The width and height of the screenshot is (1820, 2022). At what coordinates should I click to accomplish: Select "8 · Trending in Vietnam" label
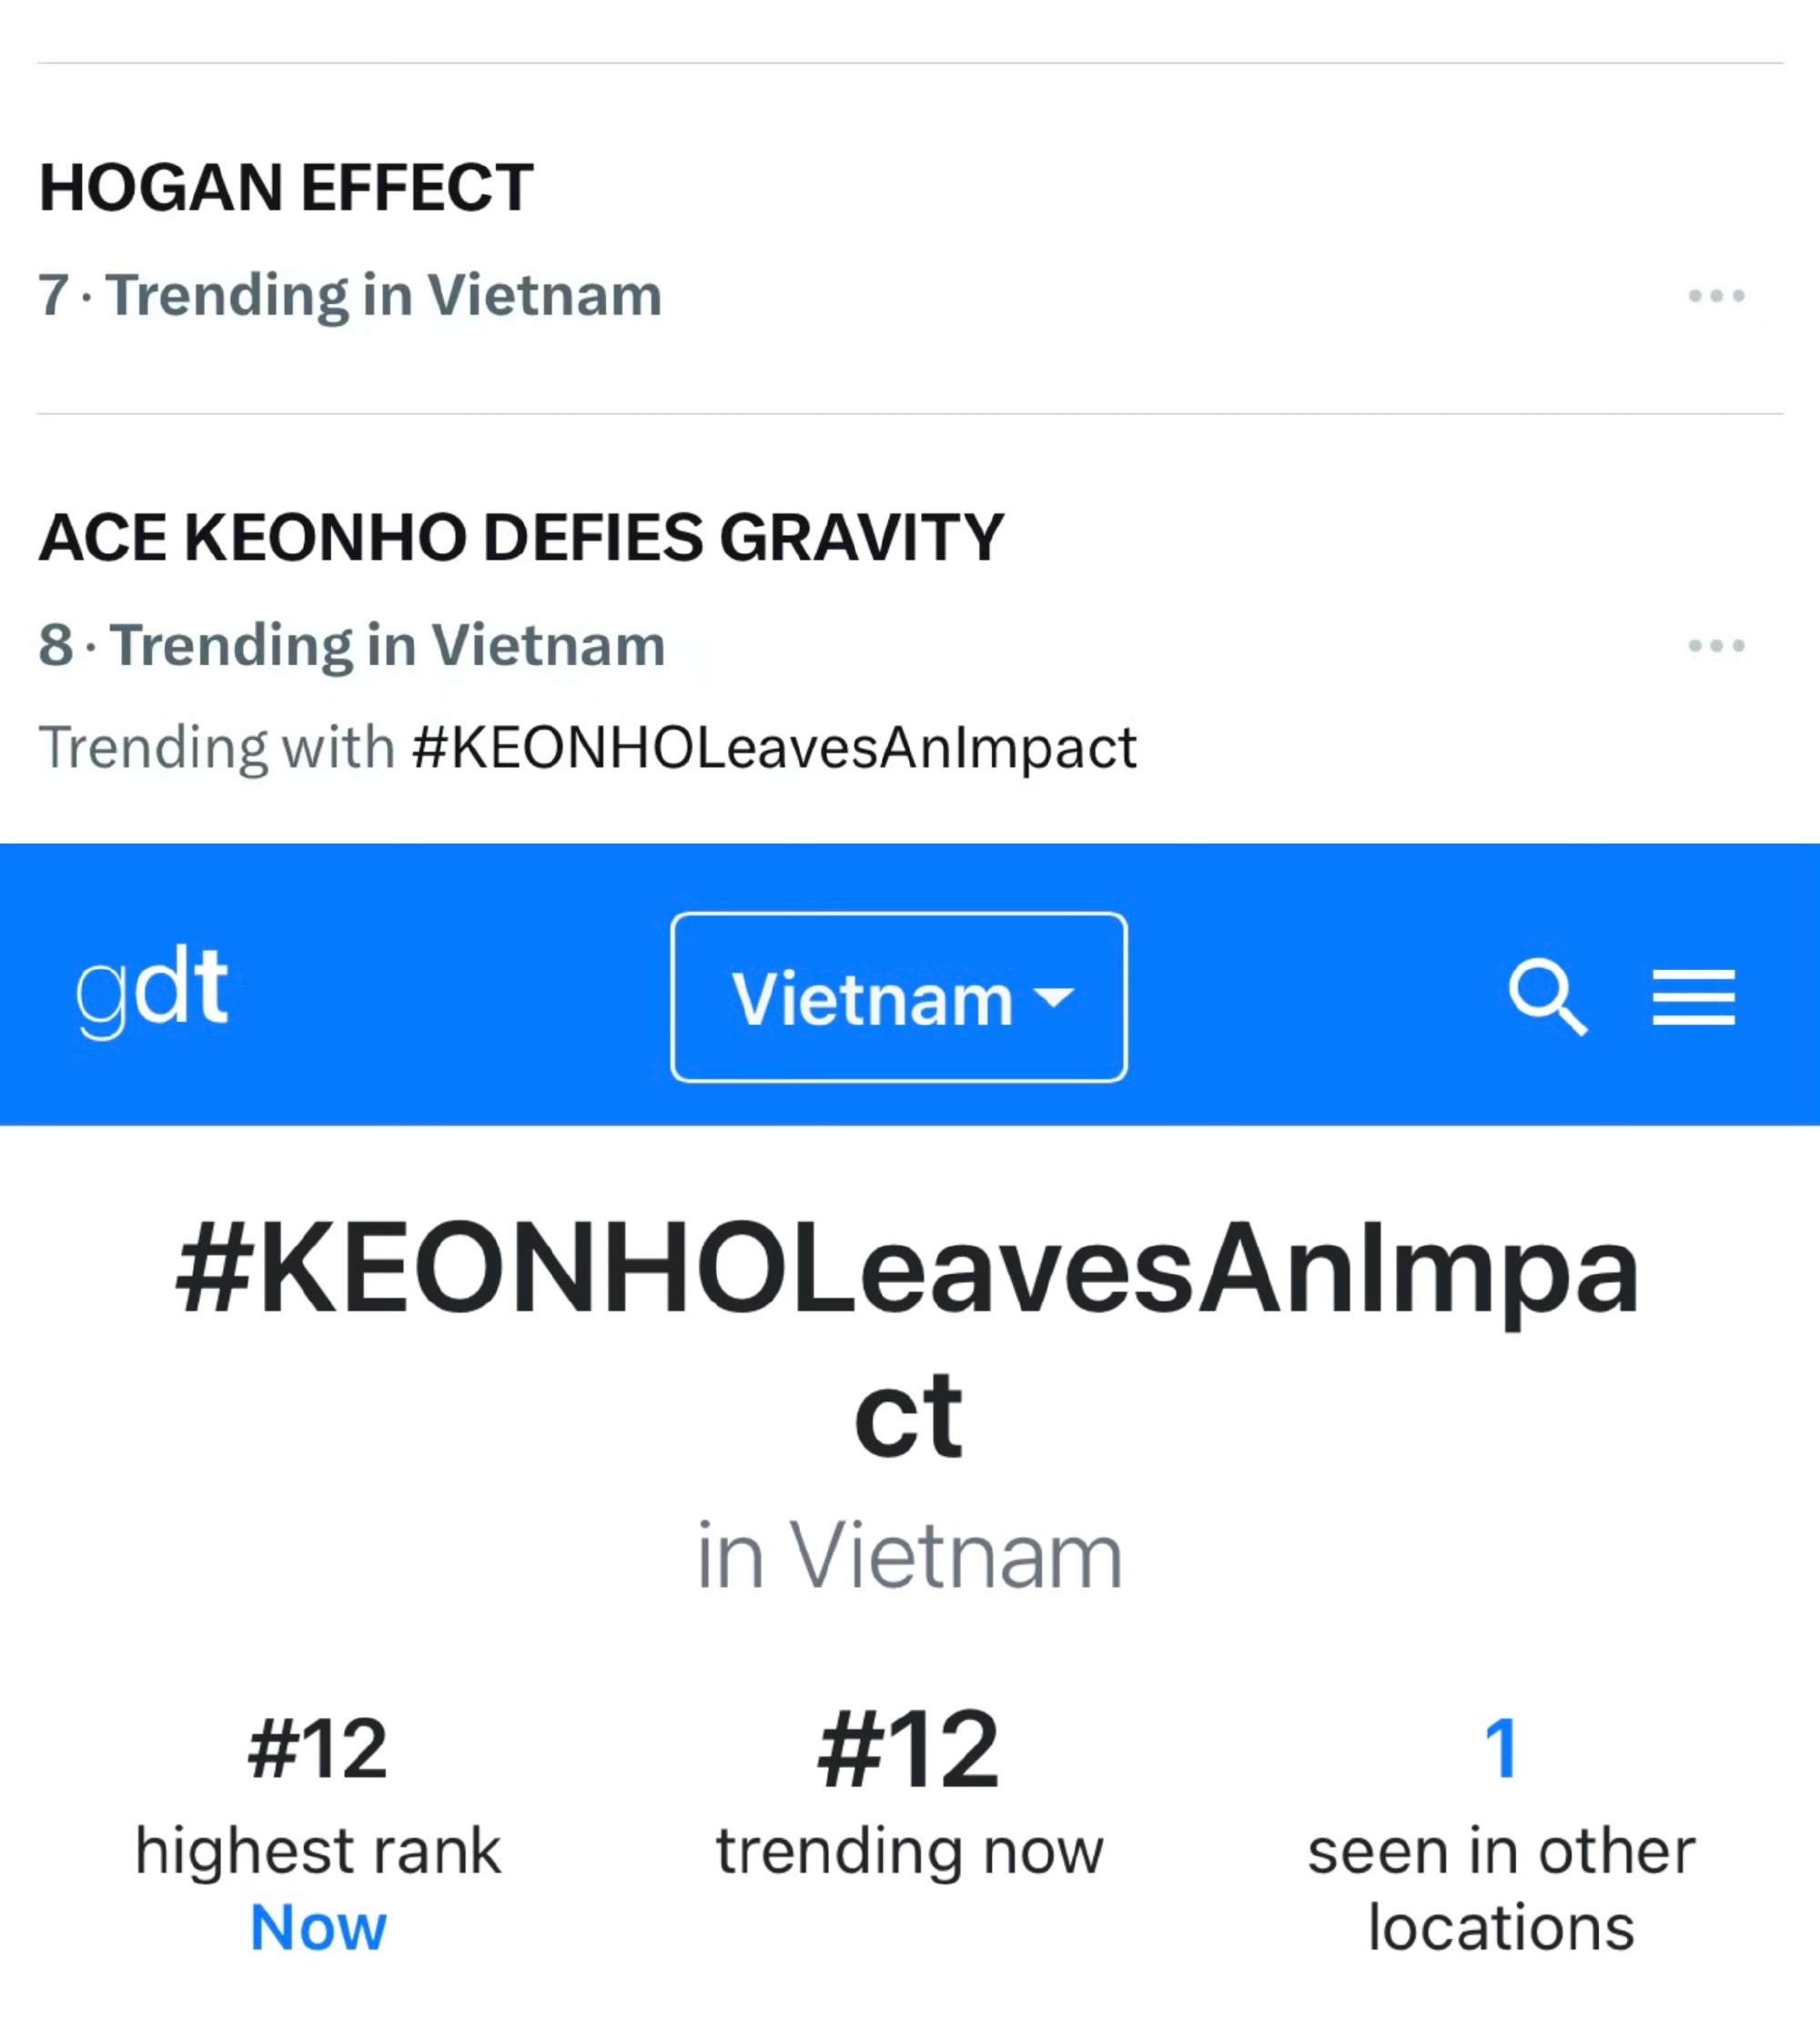352,646
